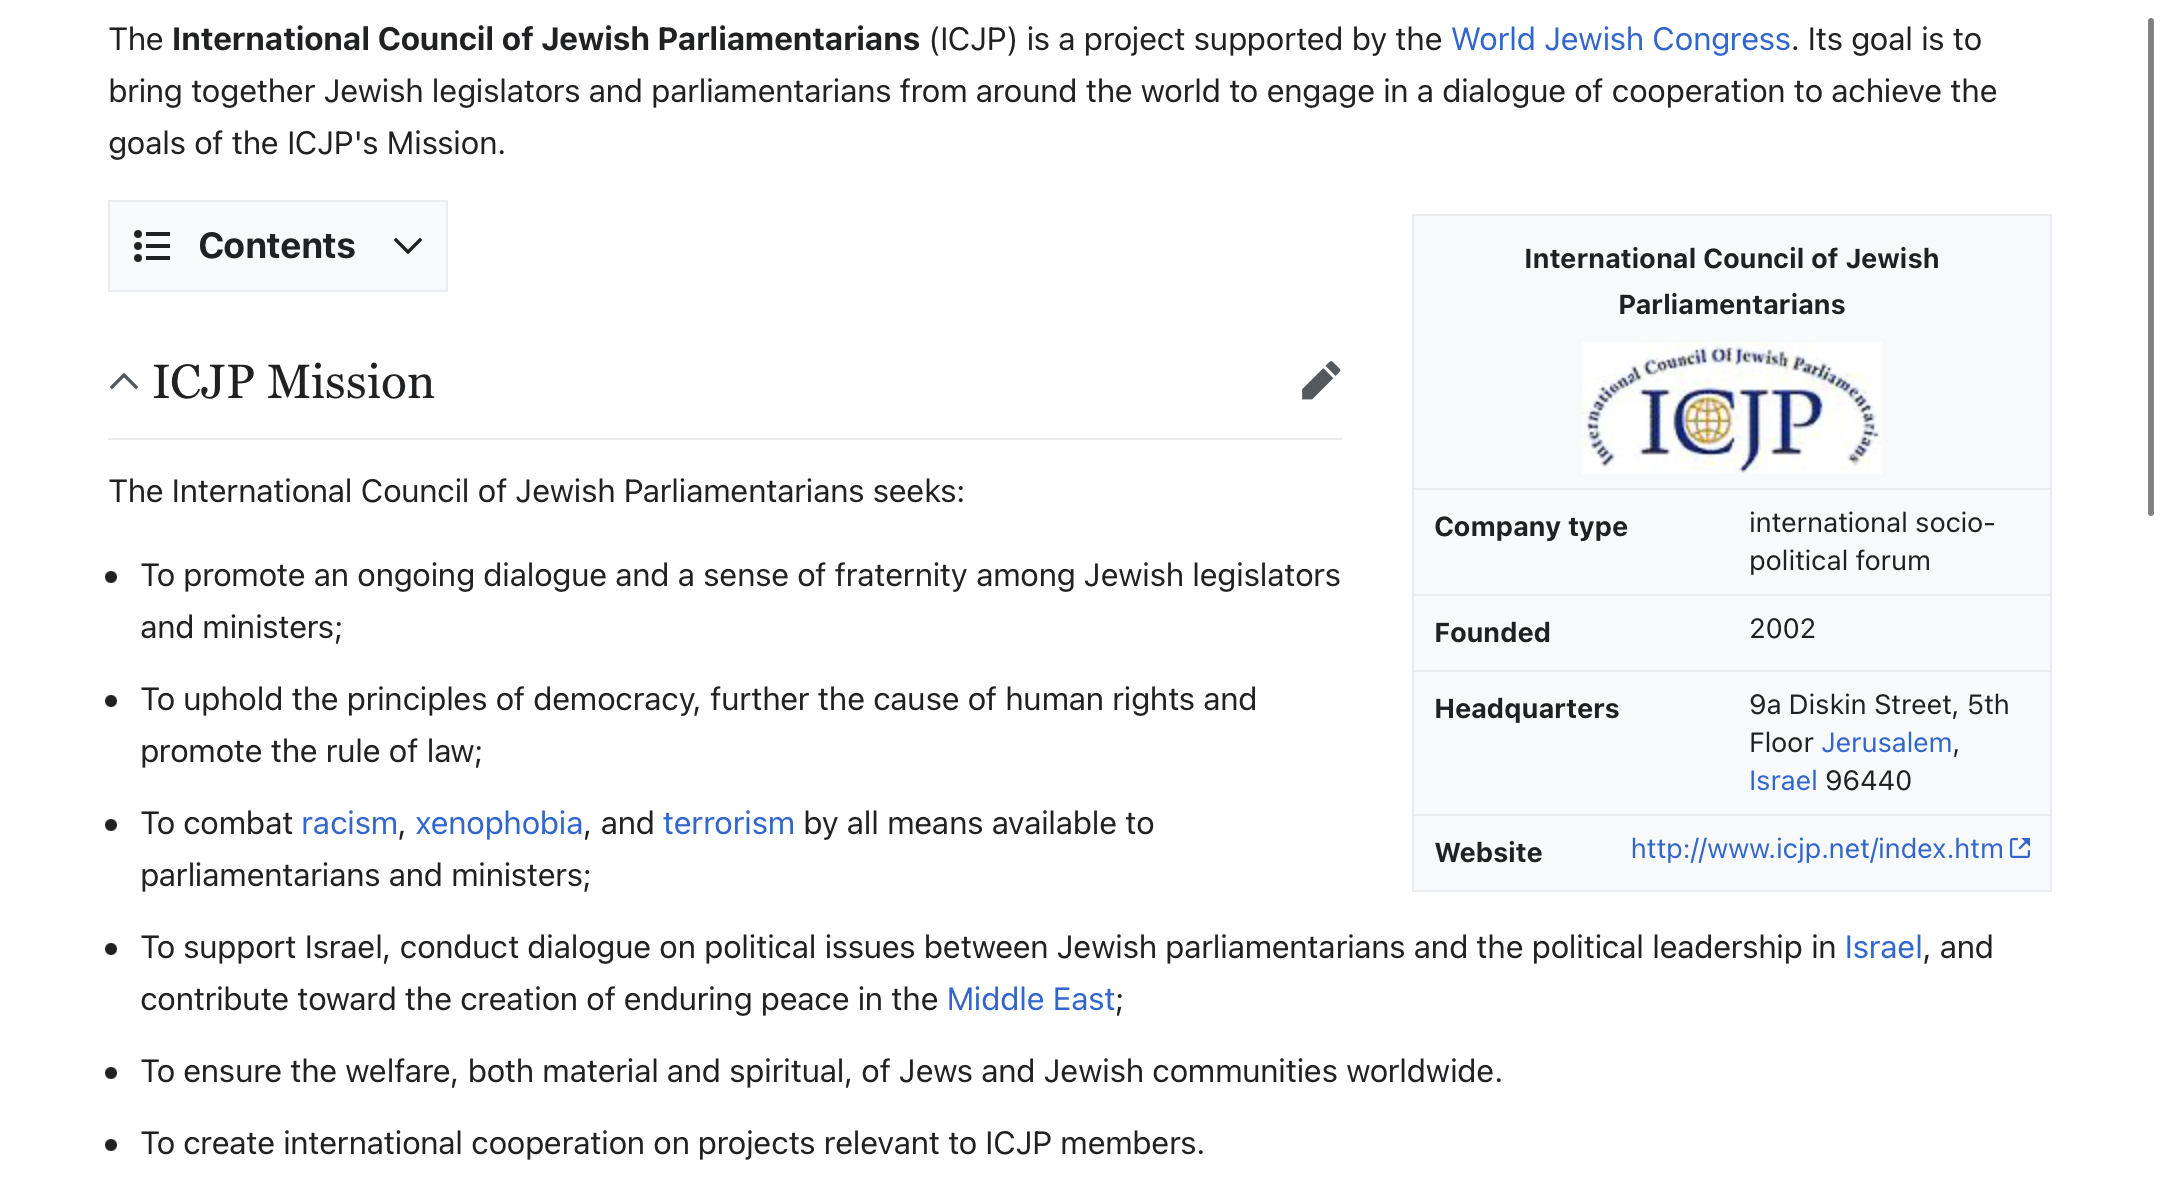This screenshot has width=2160, height=1193.
Task: Visit http://www.icjp.net/index.htm website link
Action: tap(1816, 848)
